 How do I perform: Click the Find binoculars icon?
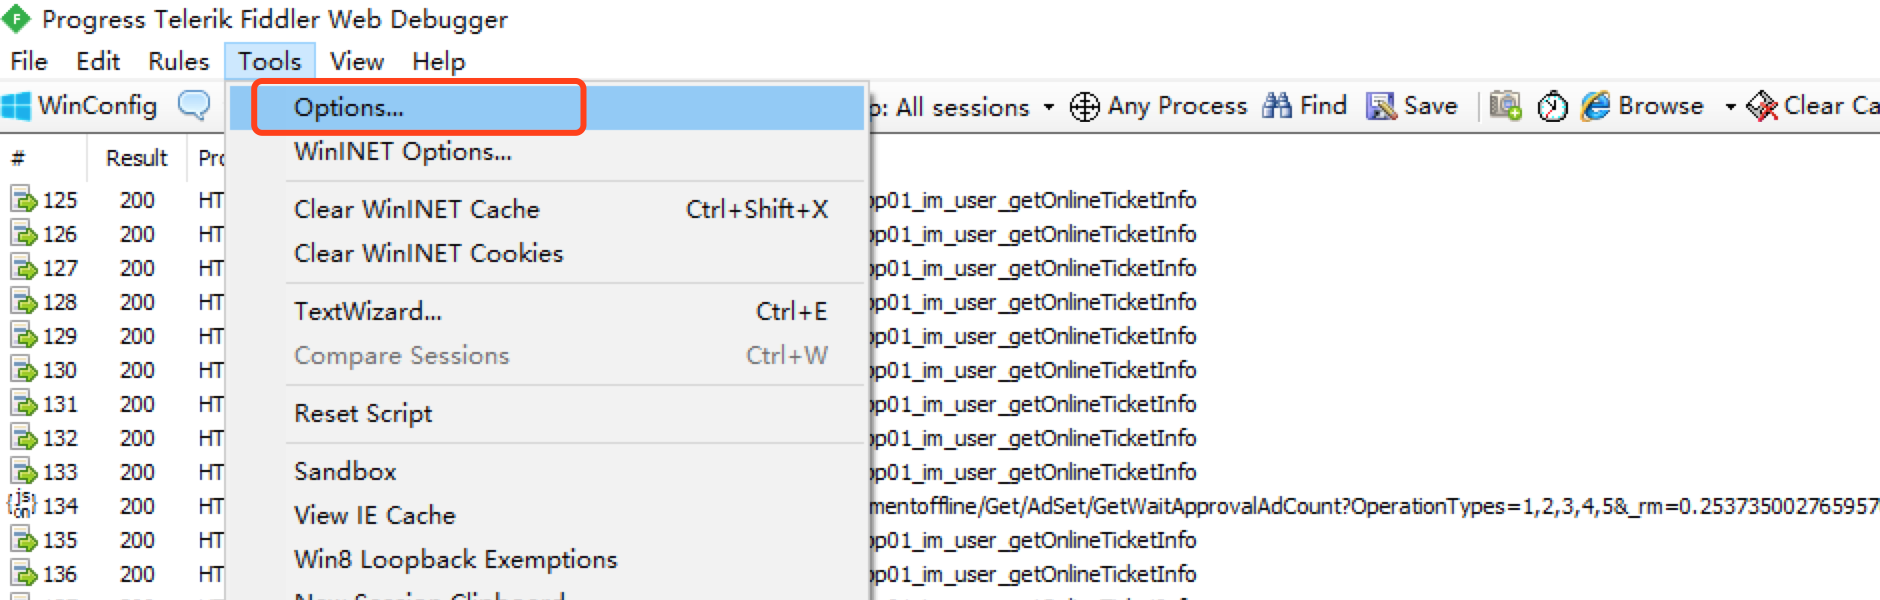click(x=1276, y=105)
